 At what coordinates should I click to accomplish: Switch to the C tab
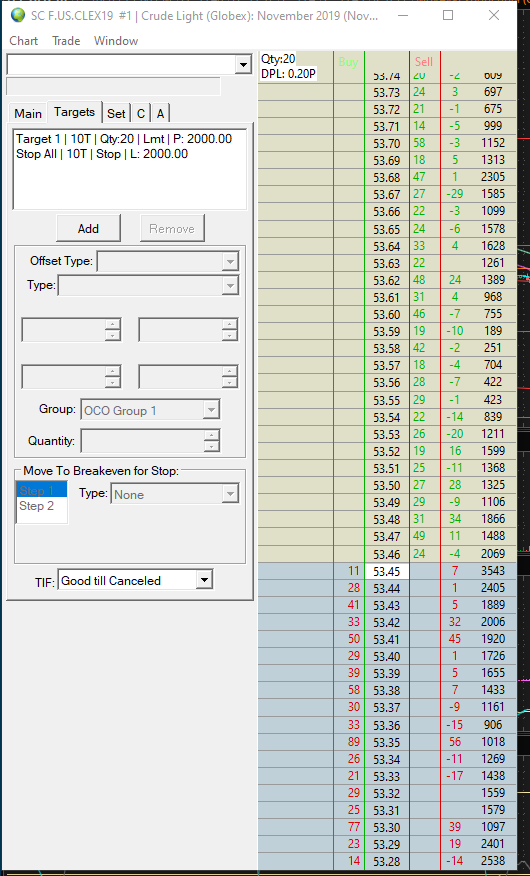click(141, 113)
